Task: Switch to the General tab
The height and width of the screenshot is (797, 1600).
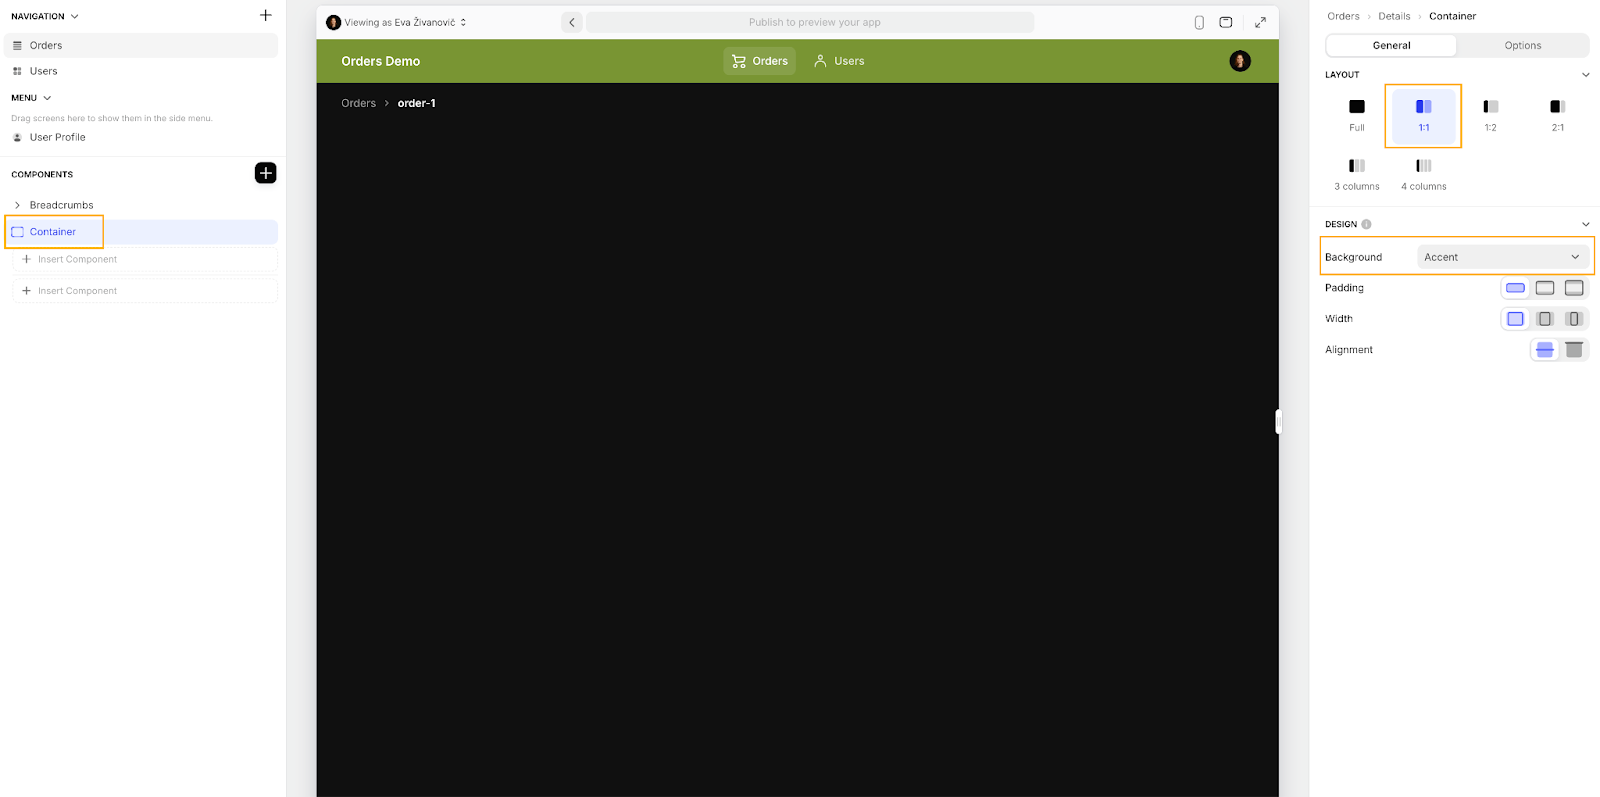Action: (1391, 45)
